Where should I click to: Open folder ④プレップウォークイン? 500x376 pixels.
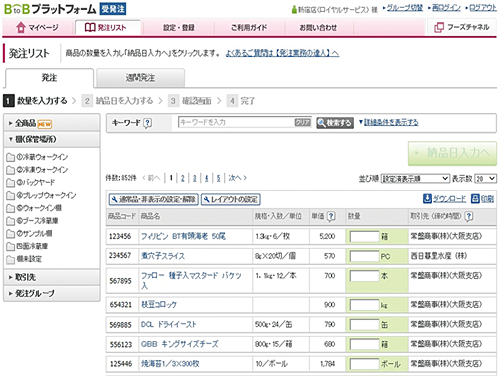[x=42, y=195]
